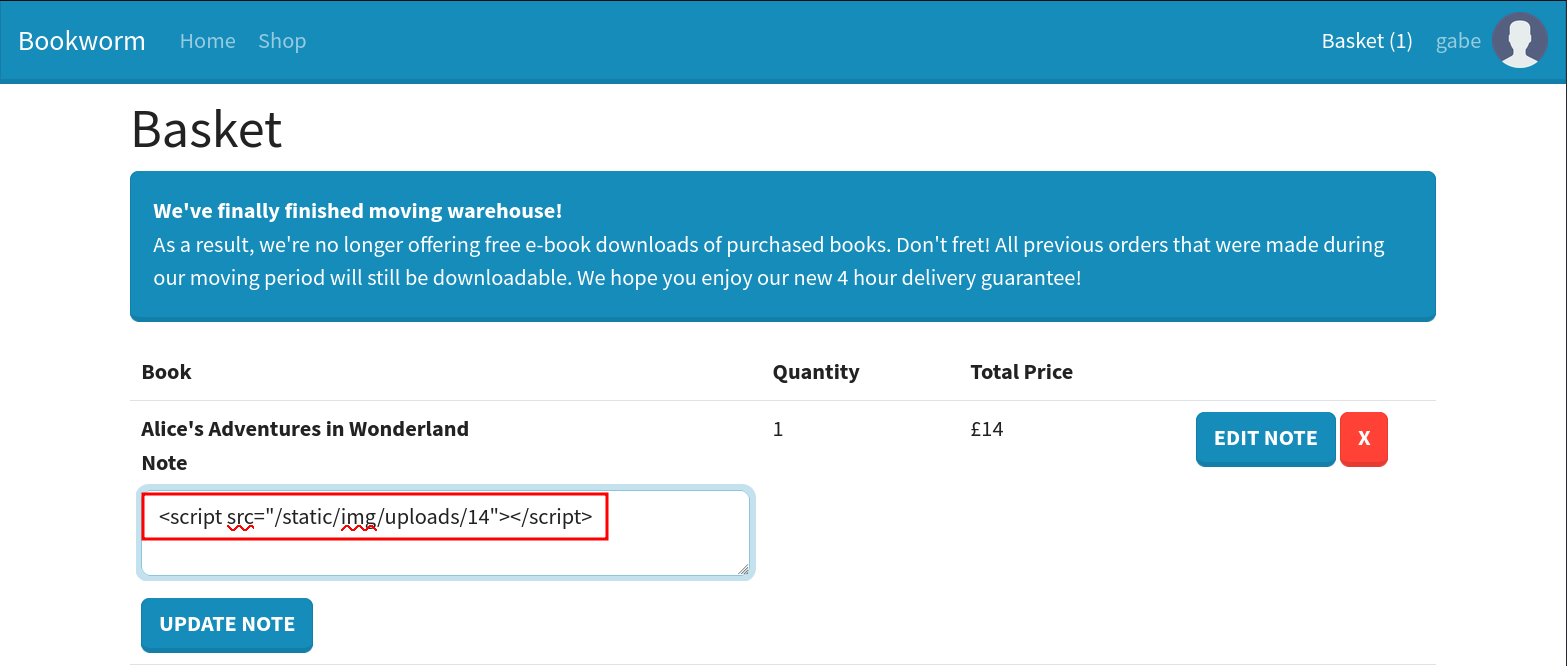This screenshot has height=666, width=1567.
Task: Click the £14 total price value
Action: [x=986, y=429]
